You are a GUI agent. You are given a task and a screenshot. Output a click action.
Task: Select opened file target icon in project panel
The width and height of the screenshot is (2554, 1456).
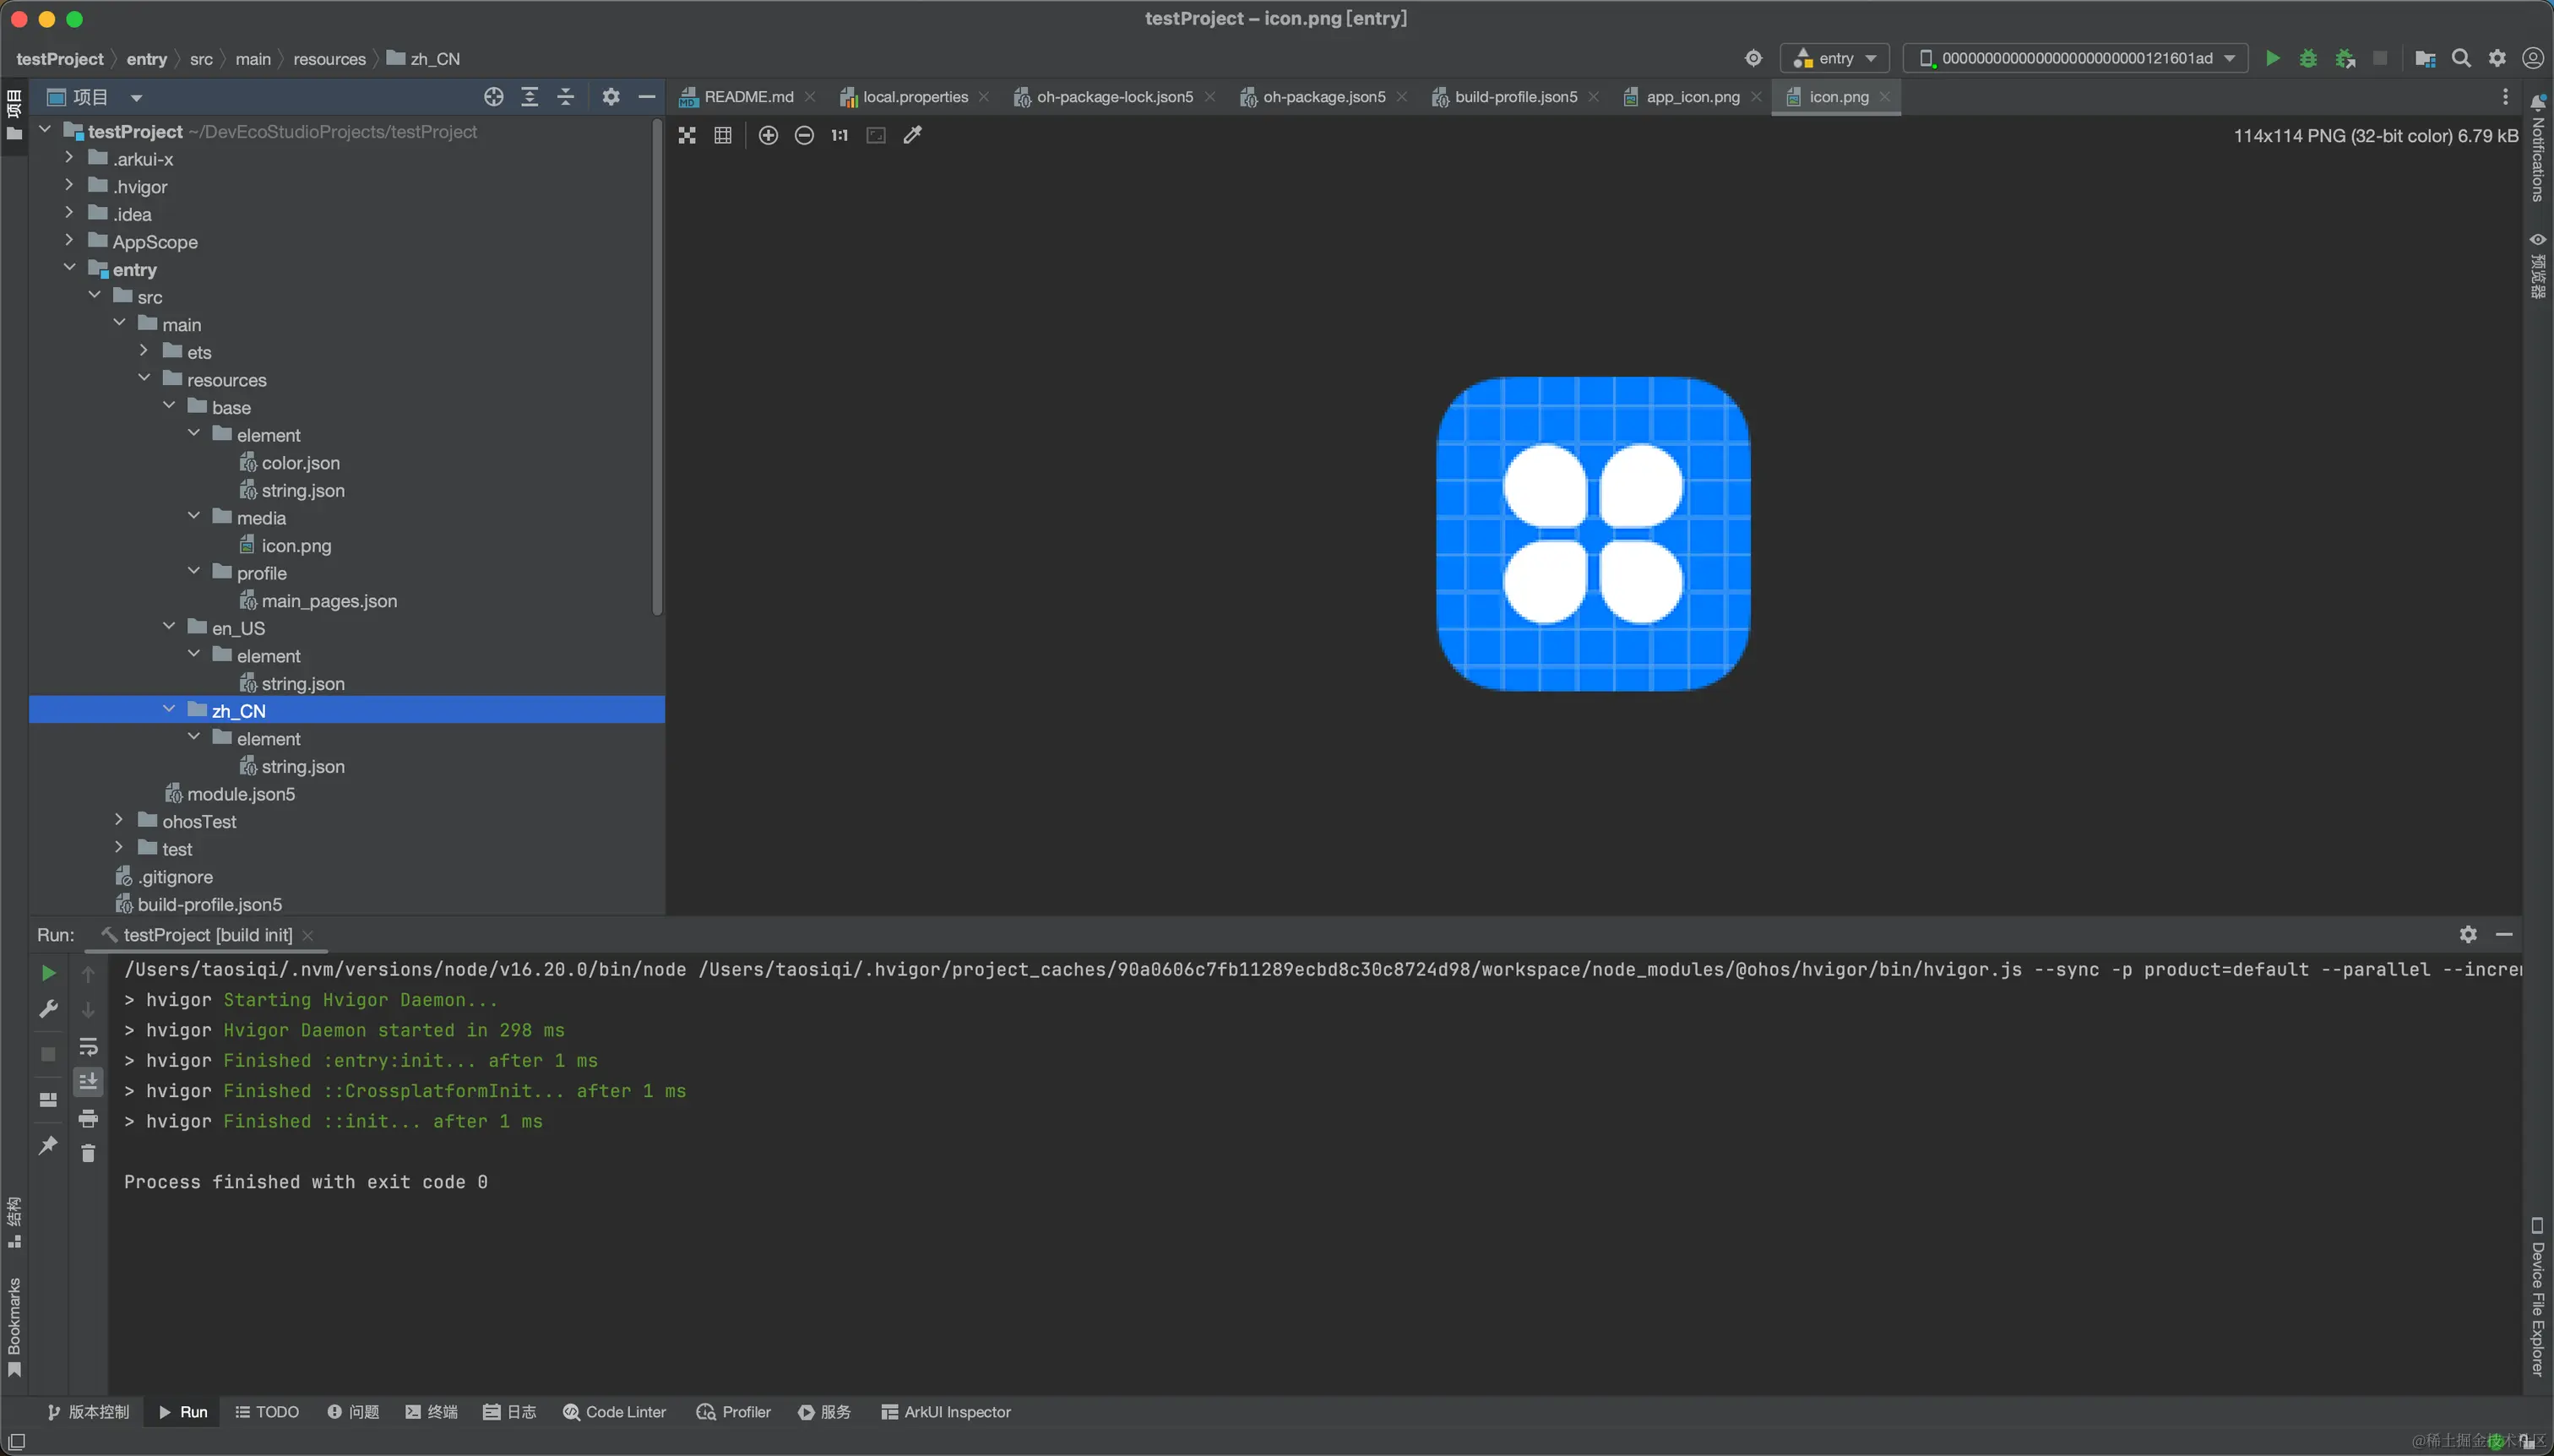494,97
